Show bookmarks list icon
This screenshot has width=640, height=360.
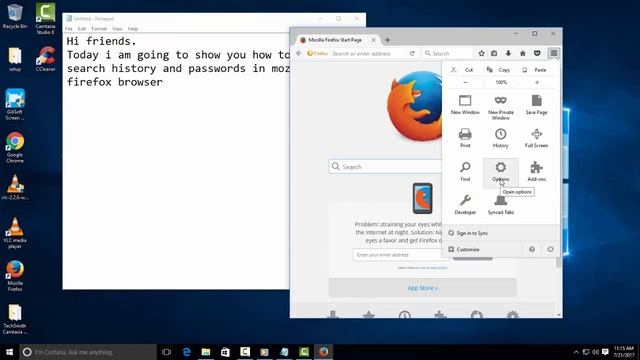tap(494, 53)
